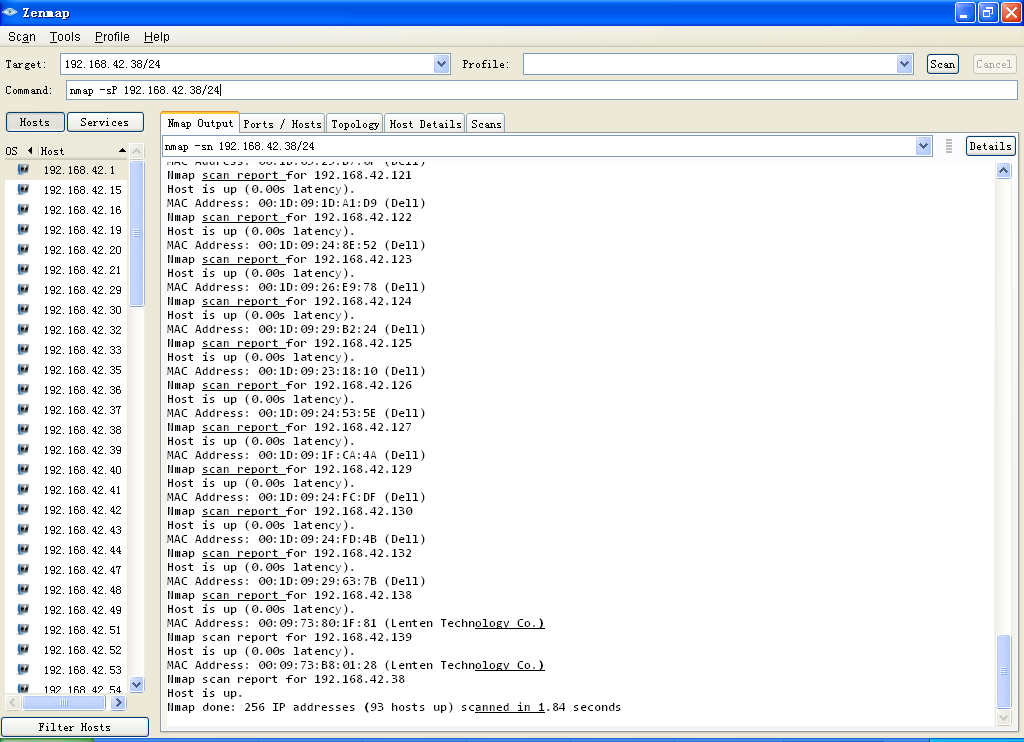This screenshot has height=742, width=1024.
Task: Click the Cancel button
Action: click(x=993, y=64)
